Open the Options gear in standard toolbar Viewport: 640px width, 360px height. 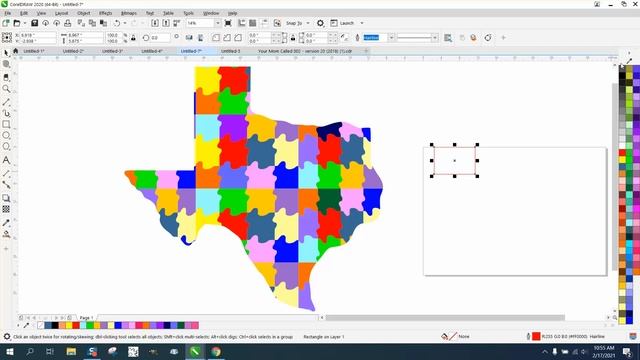pos(320,23)
